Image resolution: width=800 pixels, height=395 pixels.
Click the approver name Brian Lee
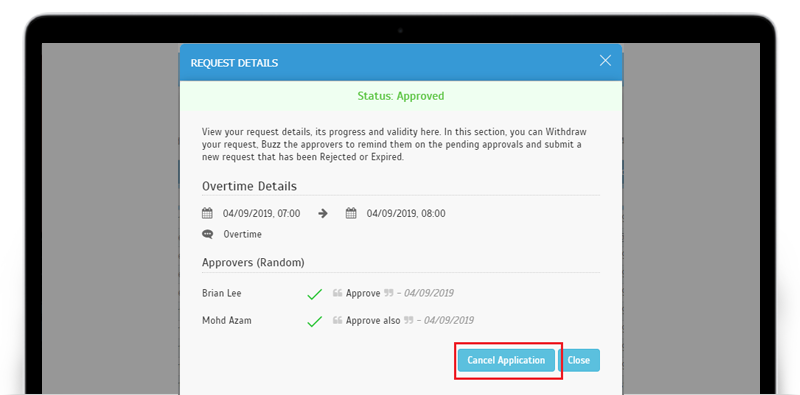pyautogui.click(x=221, y=293)
